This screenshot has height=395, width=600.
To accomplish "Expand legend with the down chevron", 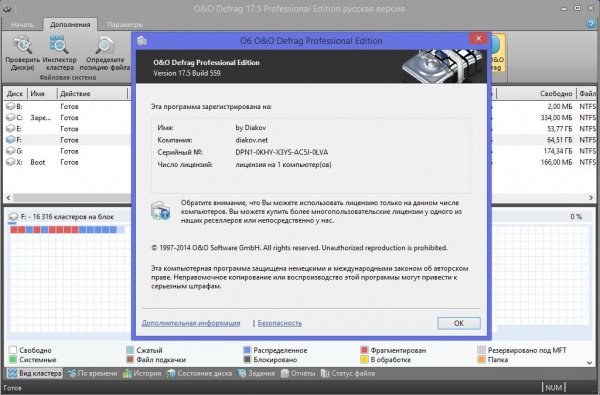I will [x=589, y=362].
